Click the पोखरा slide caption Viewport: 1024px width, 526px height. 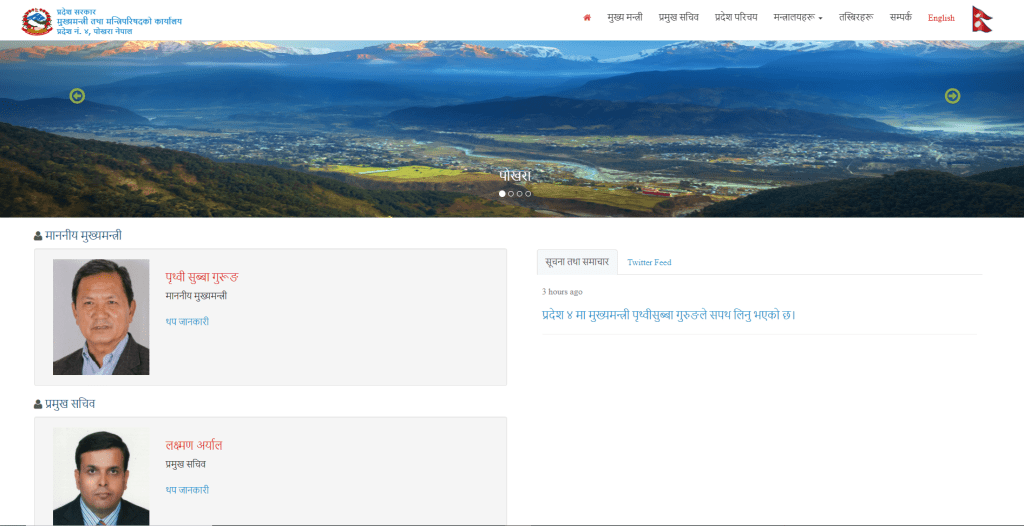click(x=515, y=176)
